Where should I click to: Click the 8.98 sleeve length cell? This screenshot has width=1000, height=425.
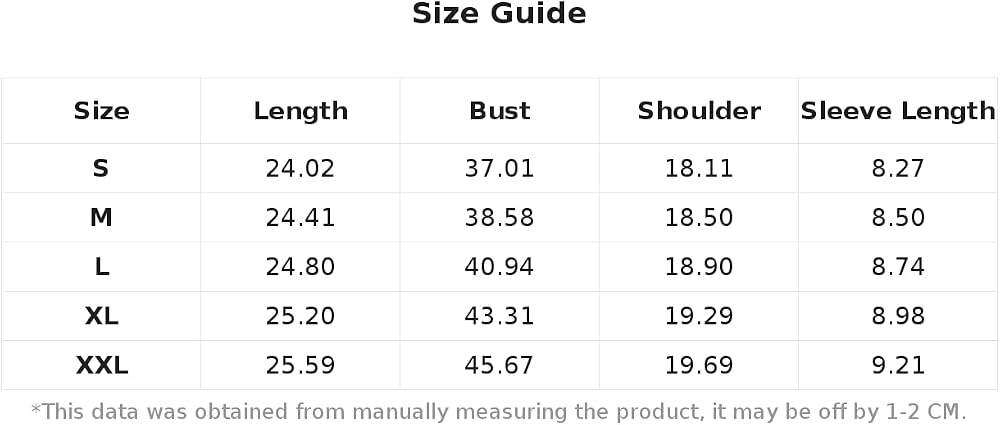coord(898,316)
